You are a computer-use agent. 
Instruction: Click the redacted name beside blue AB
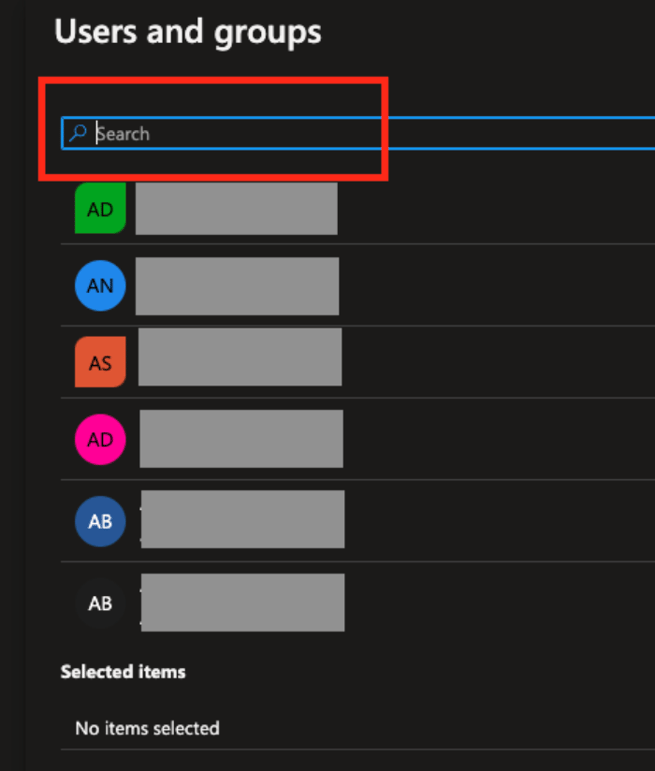243,519
